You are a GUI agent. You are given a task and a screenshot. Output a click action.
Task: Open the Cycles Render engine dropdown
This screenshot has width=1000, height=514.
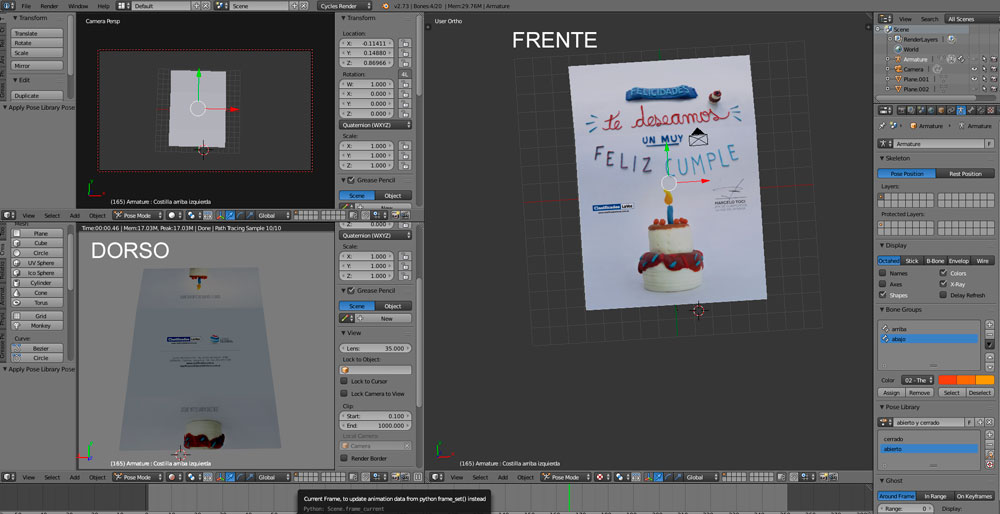pos(344,5)
